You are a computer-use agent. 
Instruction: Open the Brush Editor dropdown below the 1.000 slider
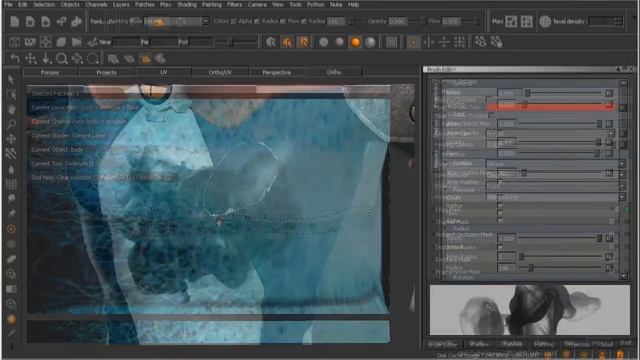pos(550,133)
